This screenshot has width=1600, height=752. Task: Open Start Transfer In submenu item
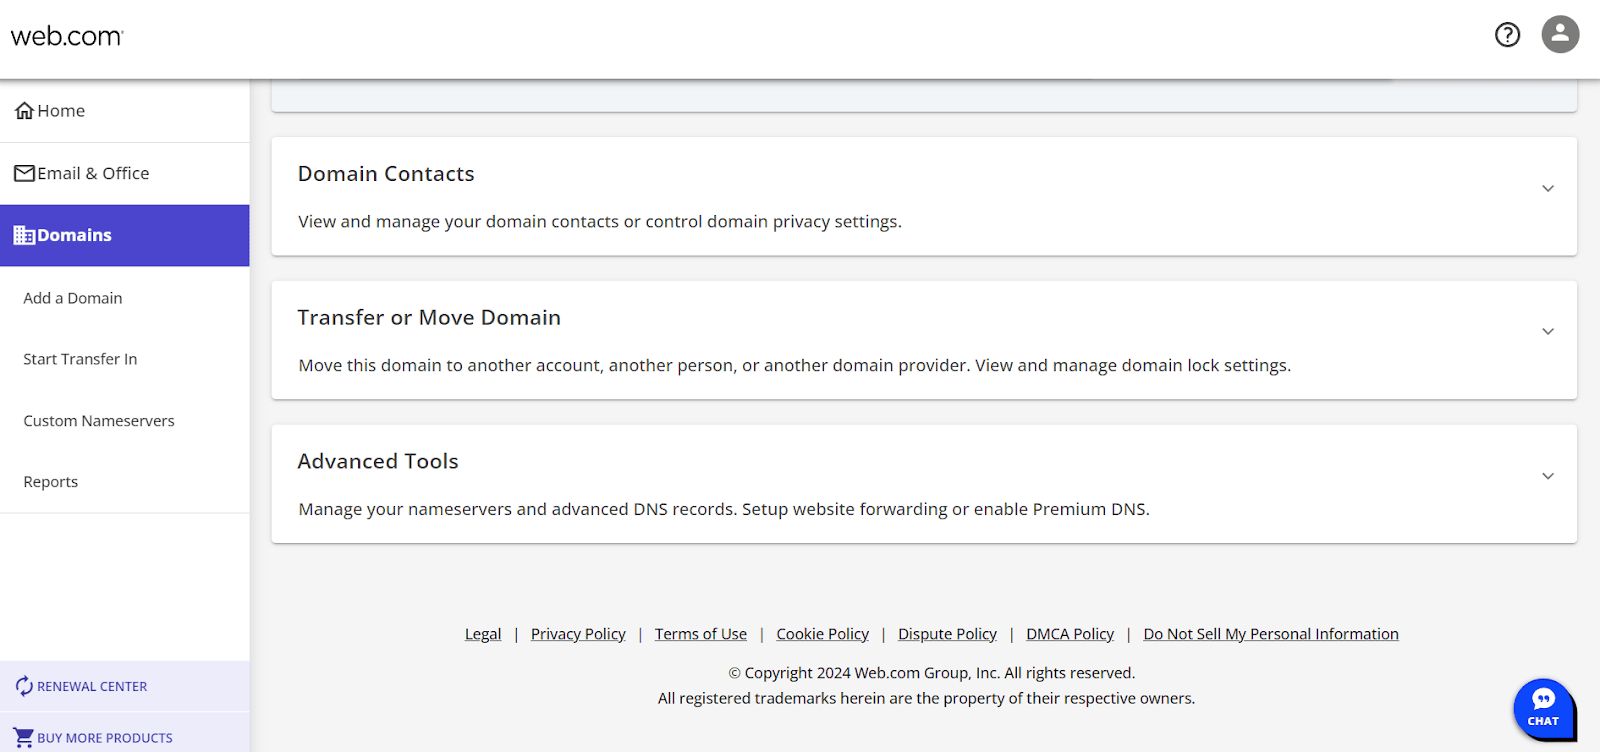(x=80, y=359)
